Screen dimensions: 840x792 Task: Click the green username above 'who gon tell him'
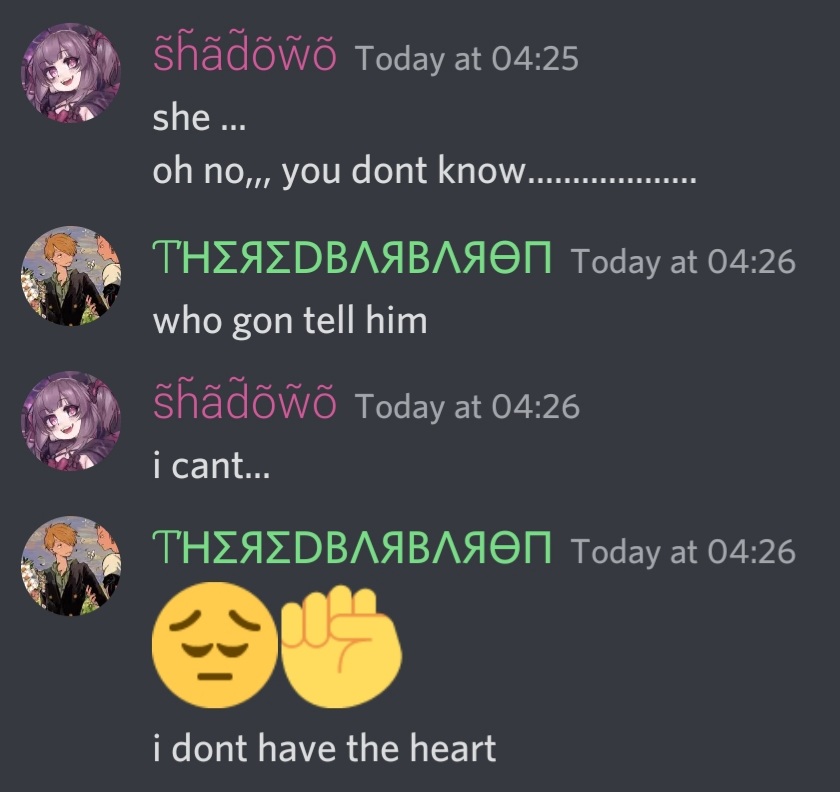pyautogui.click(x=352, y=258)
